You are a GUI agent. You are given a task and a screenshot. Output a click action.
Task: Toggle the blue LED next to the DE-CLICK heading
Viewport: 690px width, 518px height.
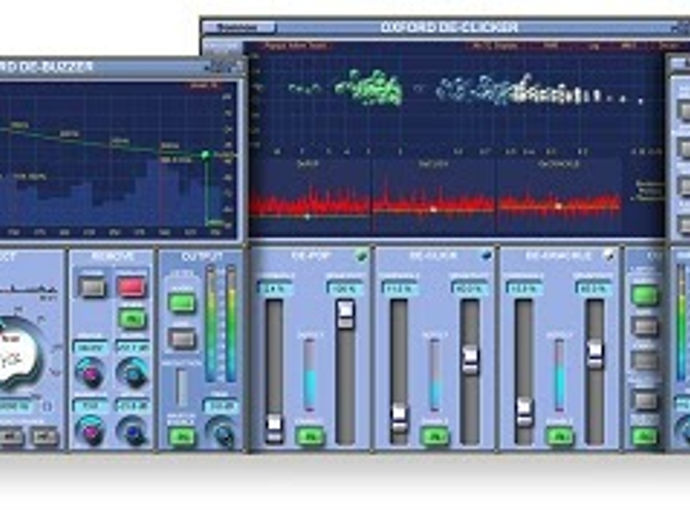tap(486, 255)
